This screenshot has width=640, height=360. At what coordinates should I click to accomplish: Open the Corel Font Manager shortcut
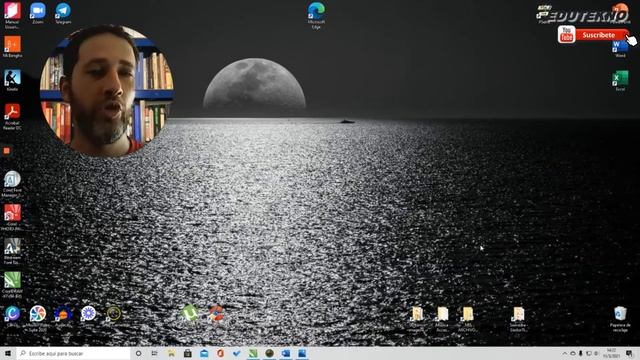tap(12, 184)
